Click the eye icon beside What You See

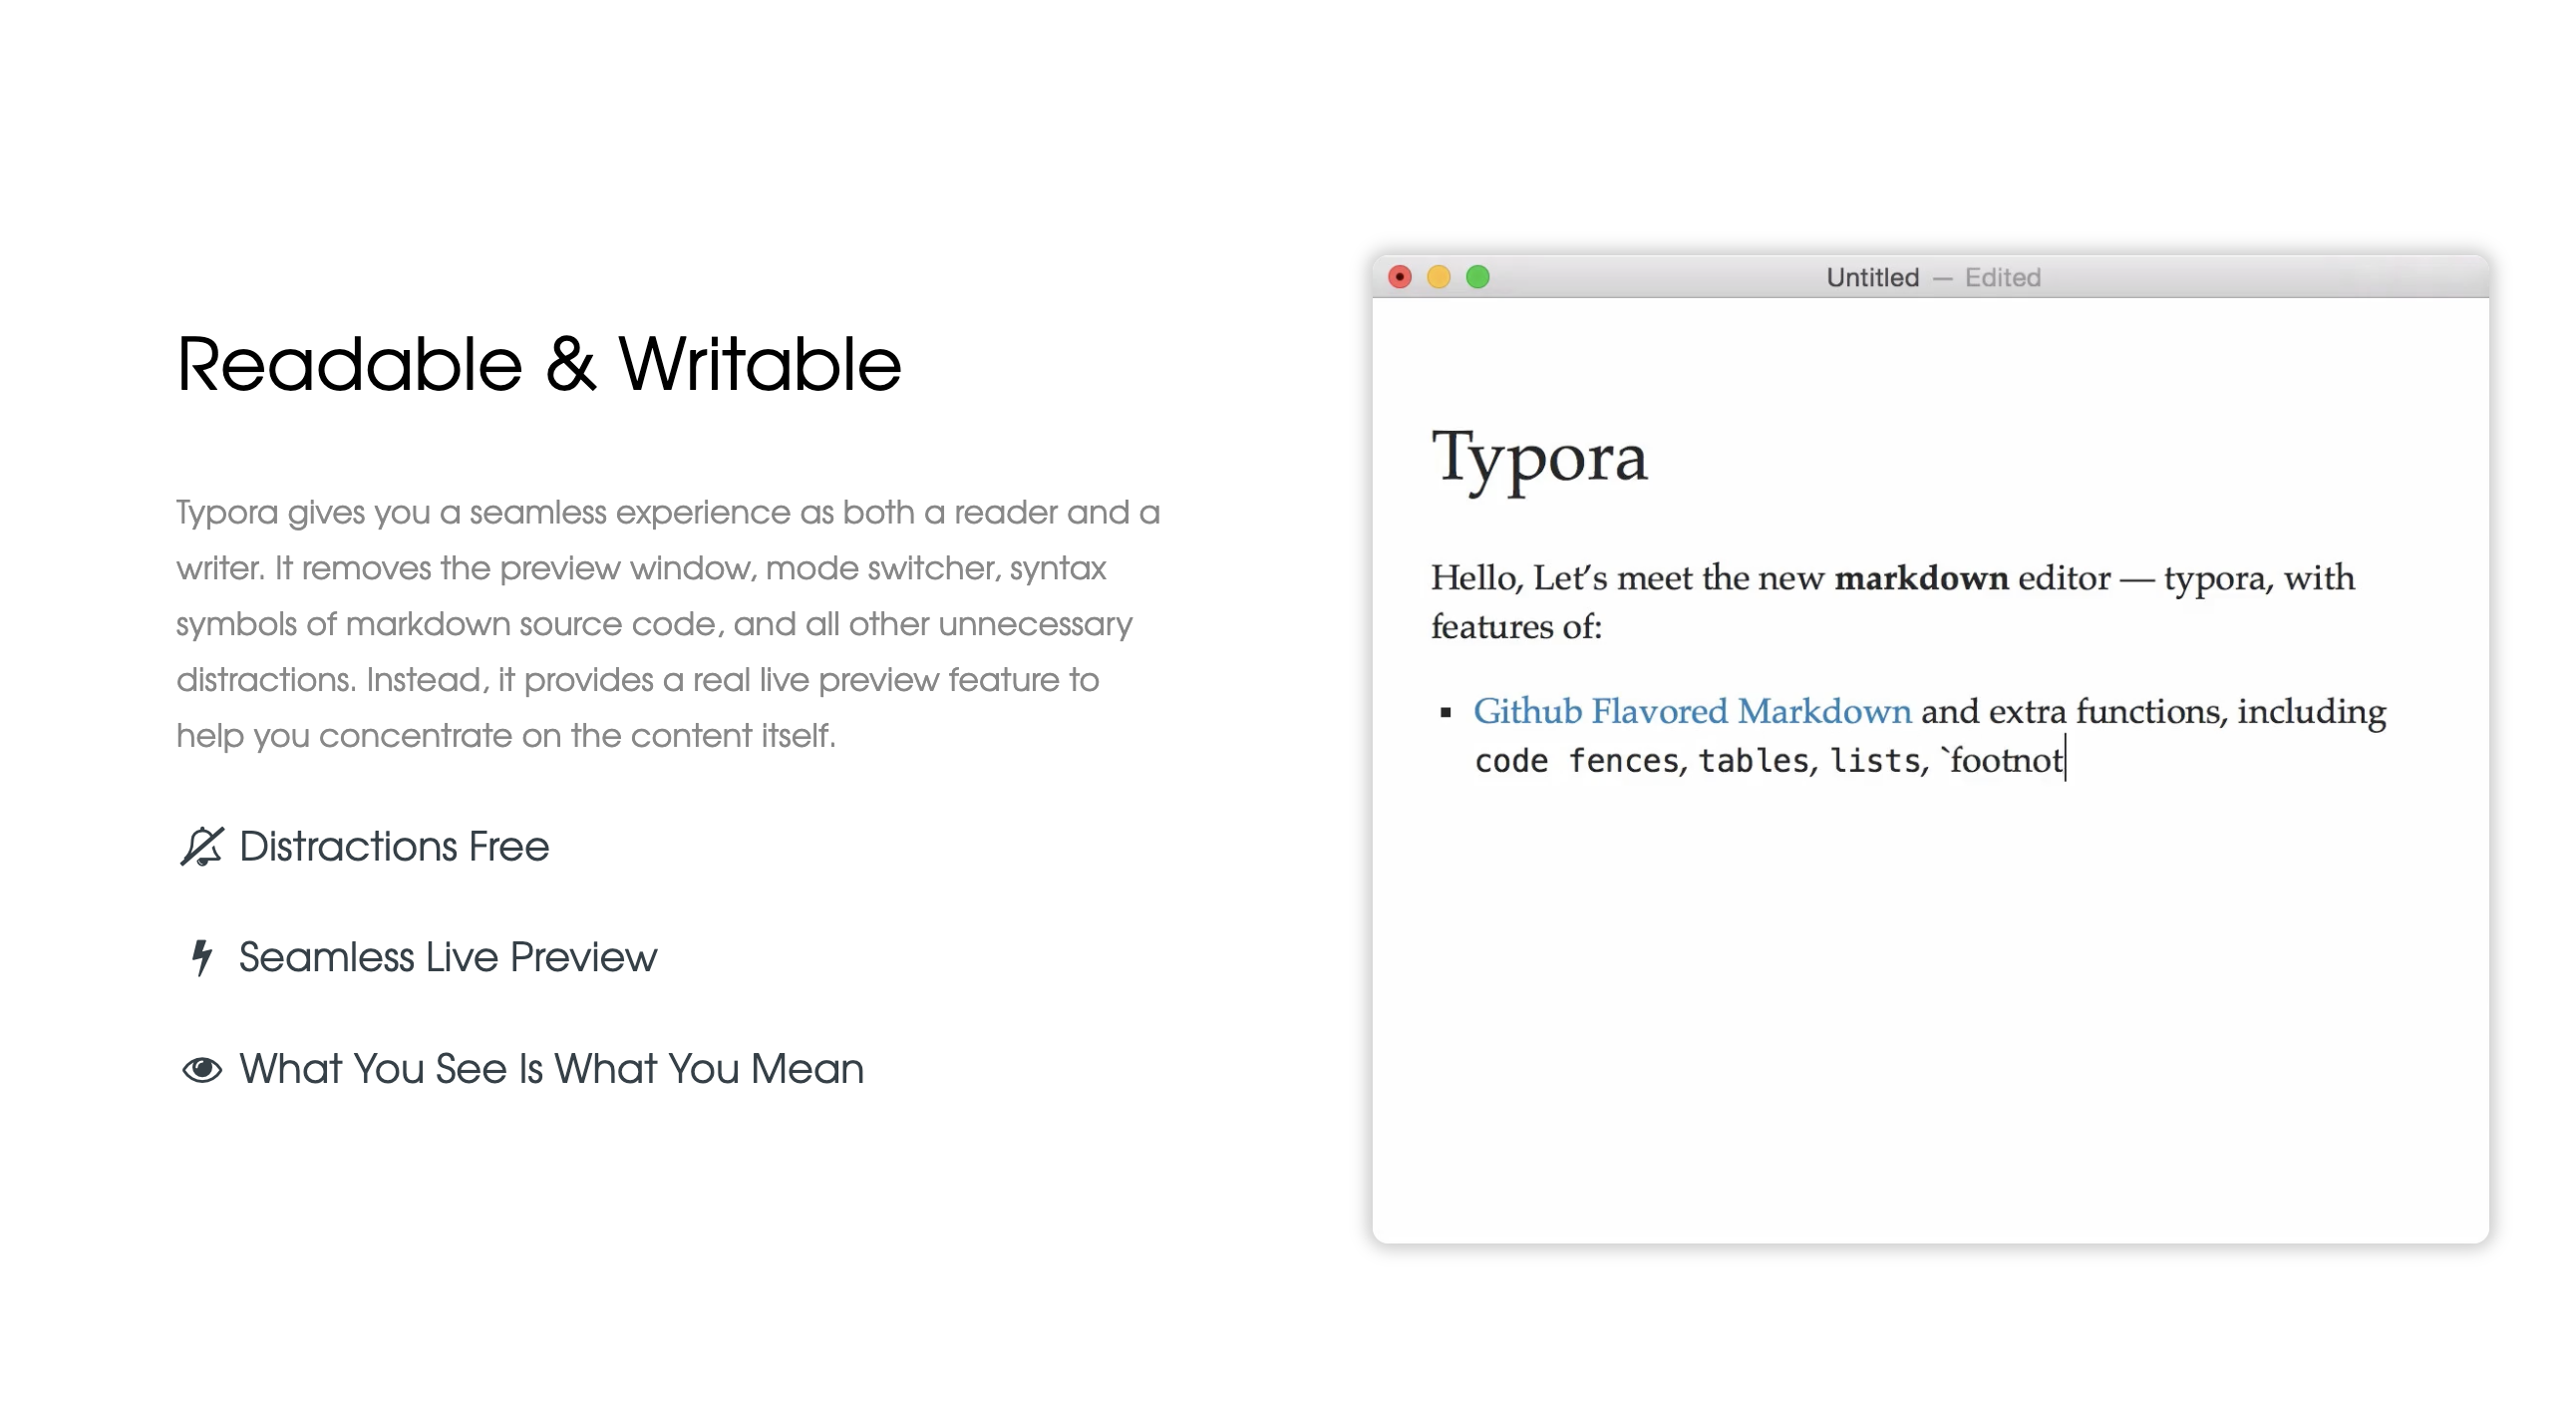pos(202,1069)
